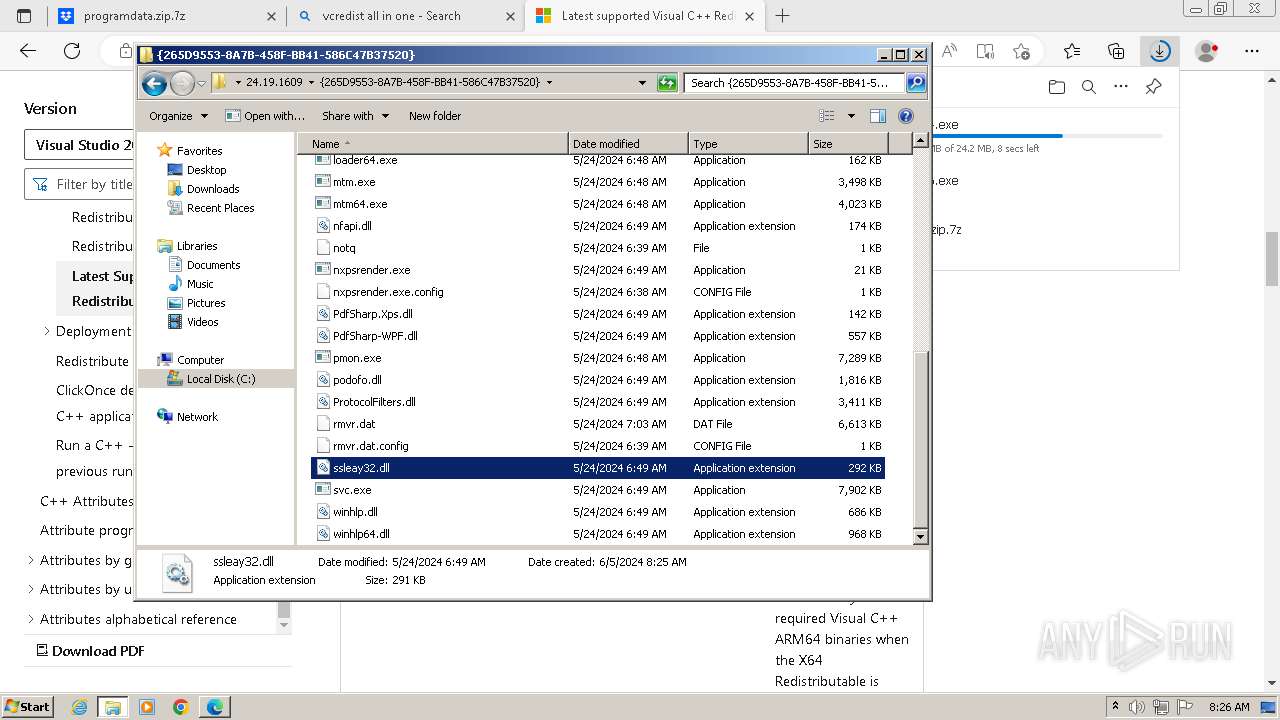Pin the downloads panel
Viewport: 1280px width, 720px height.
[x=1153, y=87]
